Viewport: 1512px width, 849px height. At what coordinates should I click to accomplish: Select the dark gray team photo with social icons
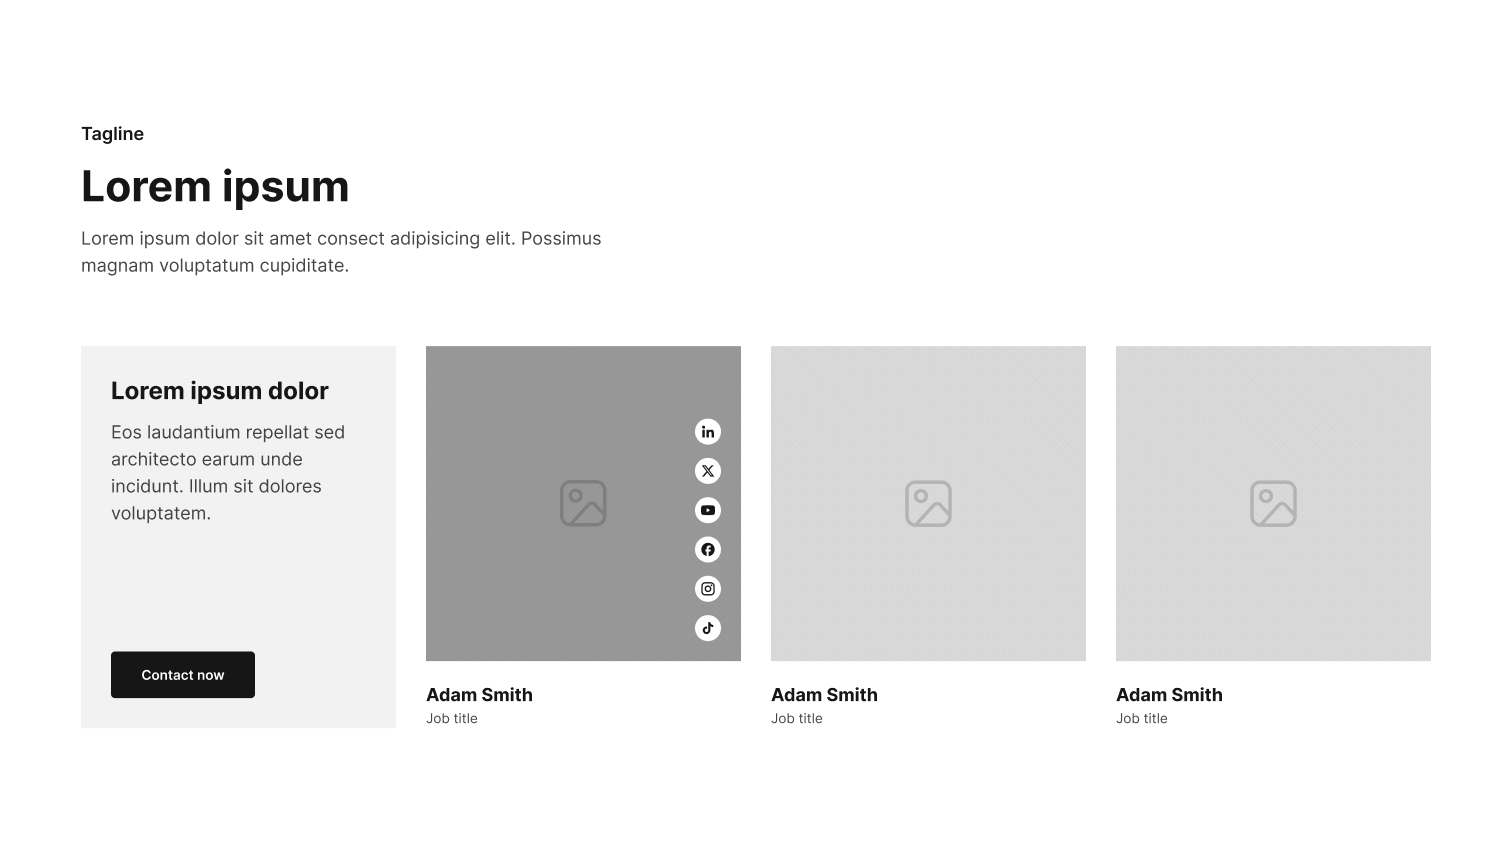[x=583, y=503]
